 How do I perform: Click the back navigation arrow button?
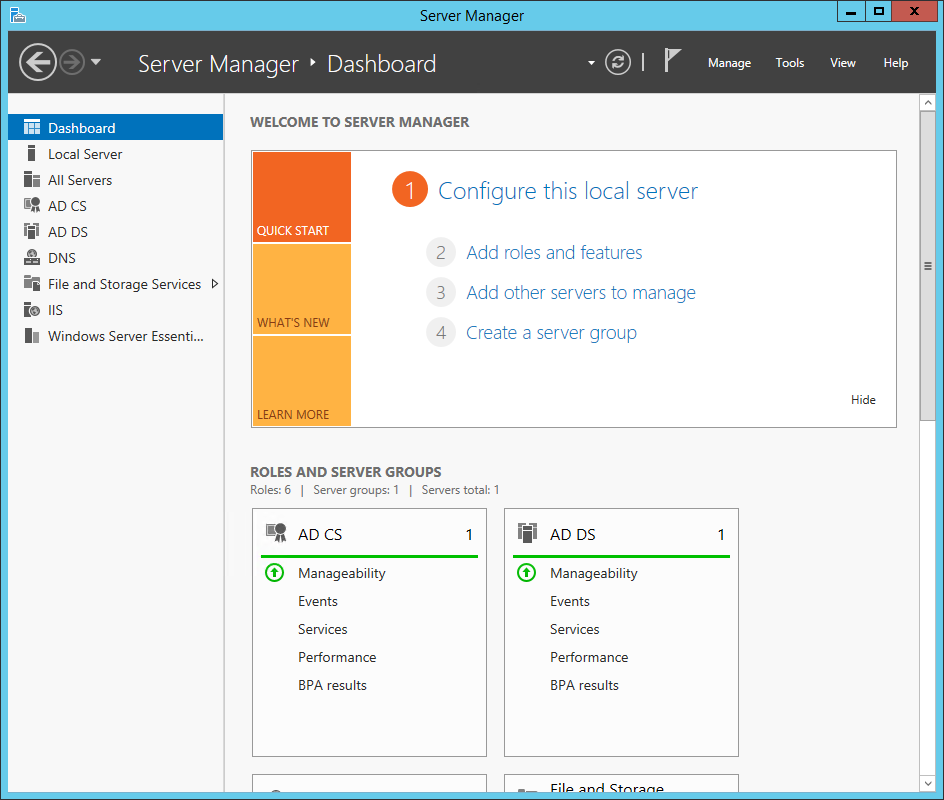coord(37,63)
